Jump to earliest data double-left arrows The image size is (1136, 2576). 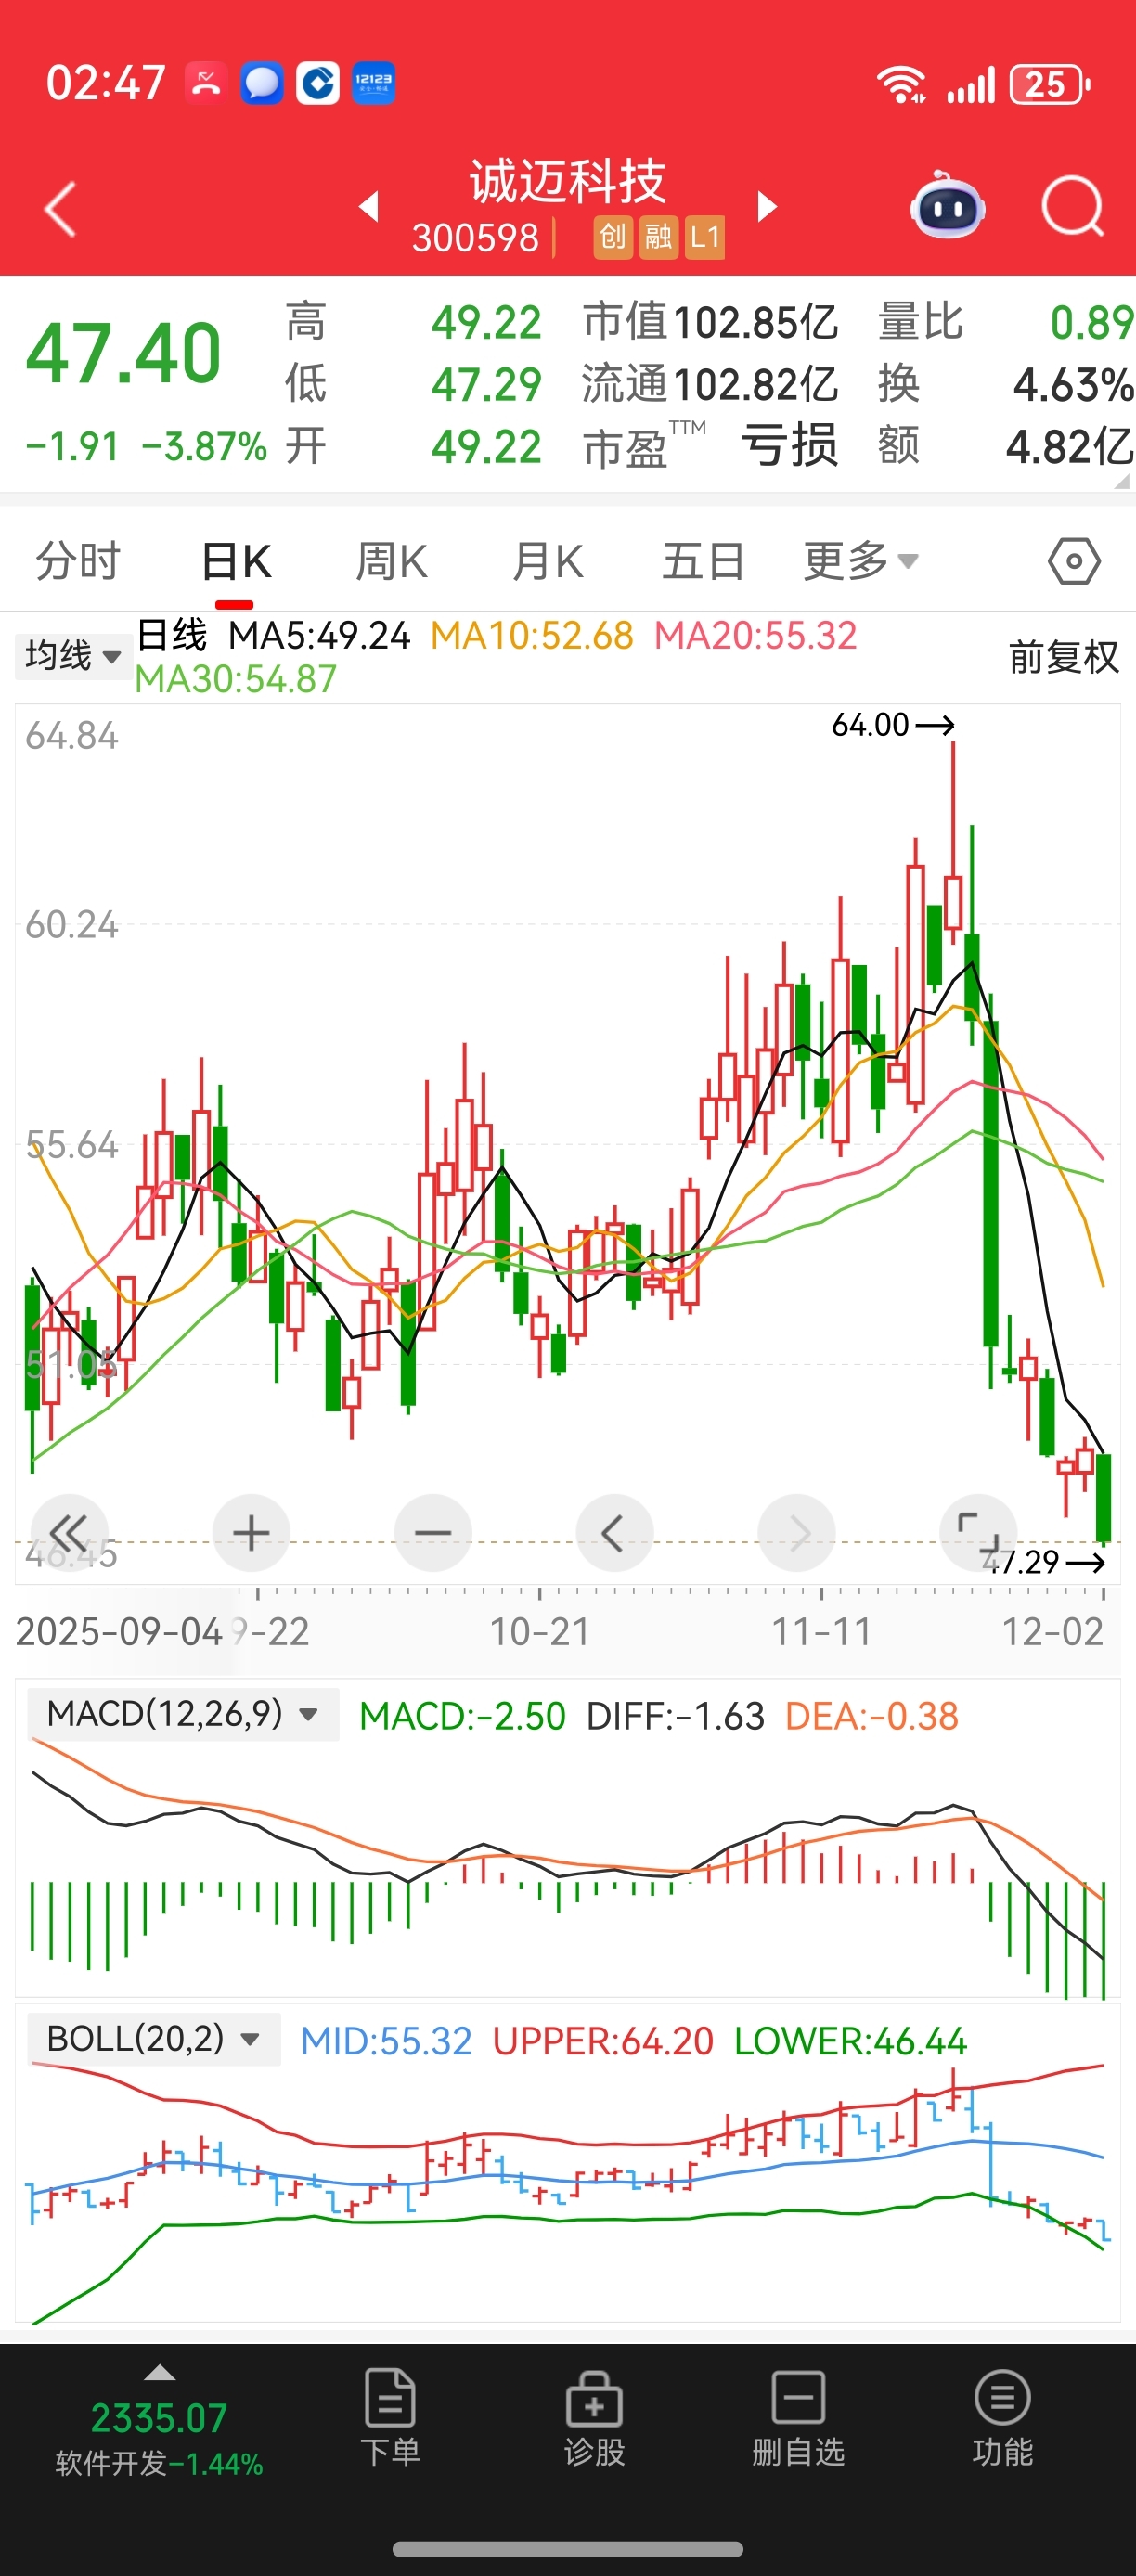[x=69, y=1533]
